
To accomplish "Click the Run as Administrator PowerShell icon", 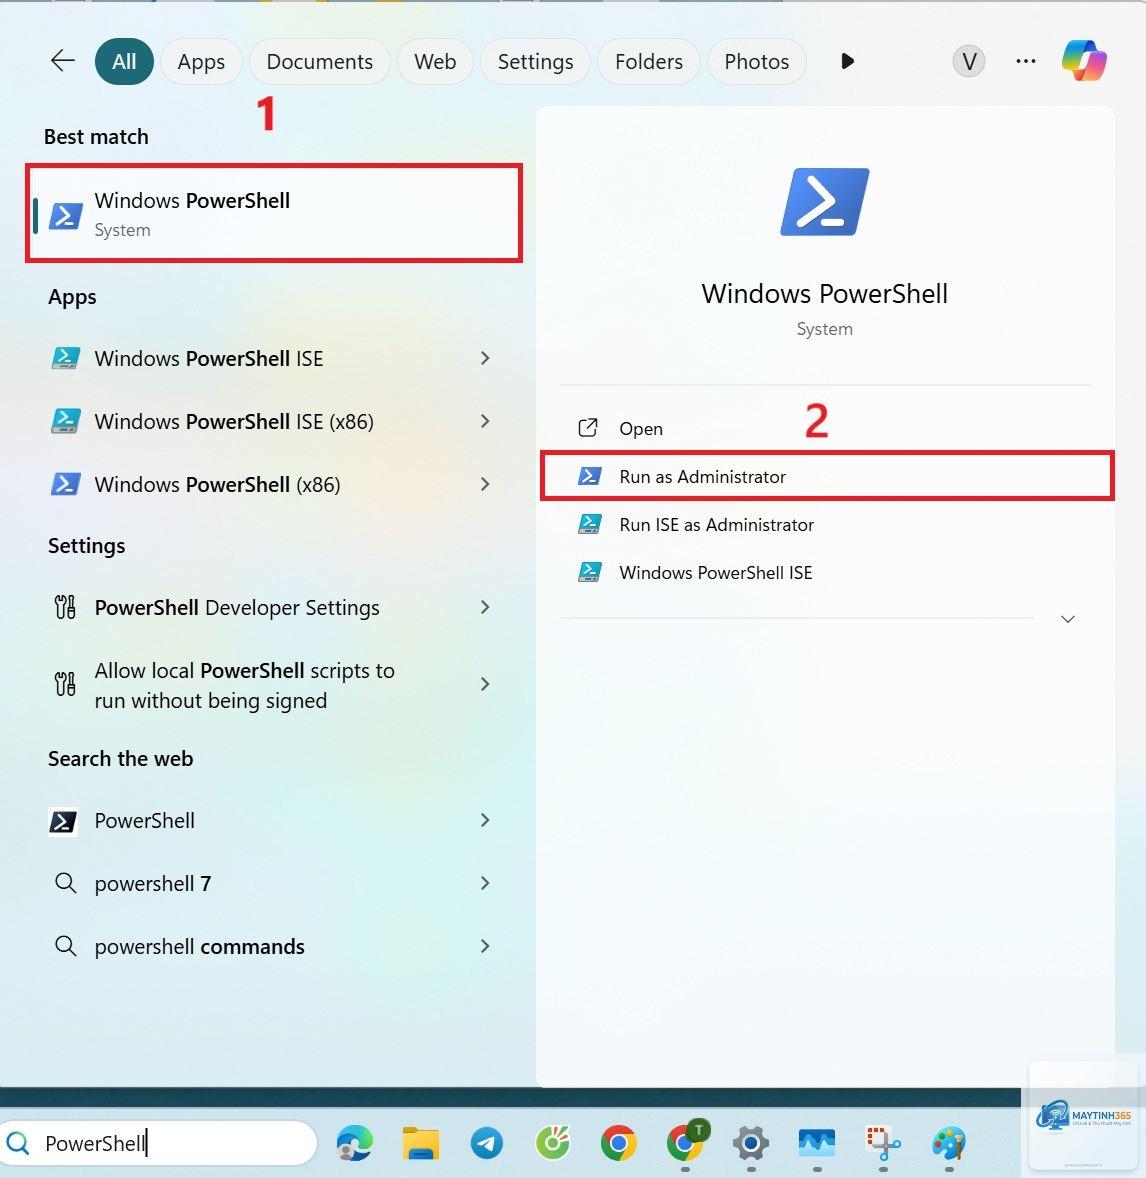I will tap(589, 476).
